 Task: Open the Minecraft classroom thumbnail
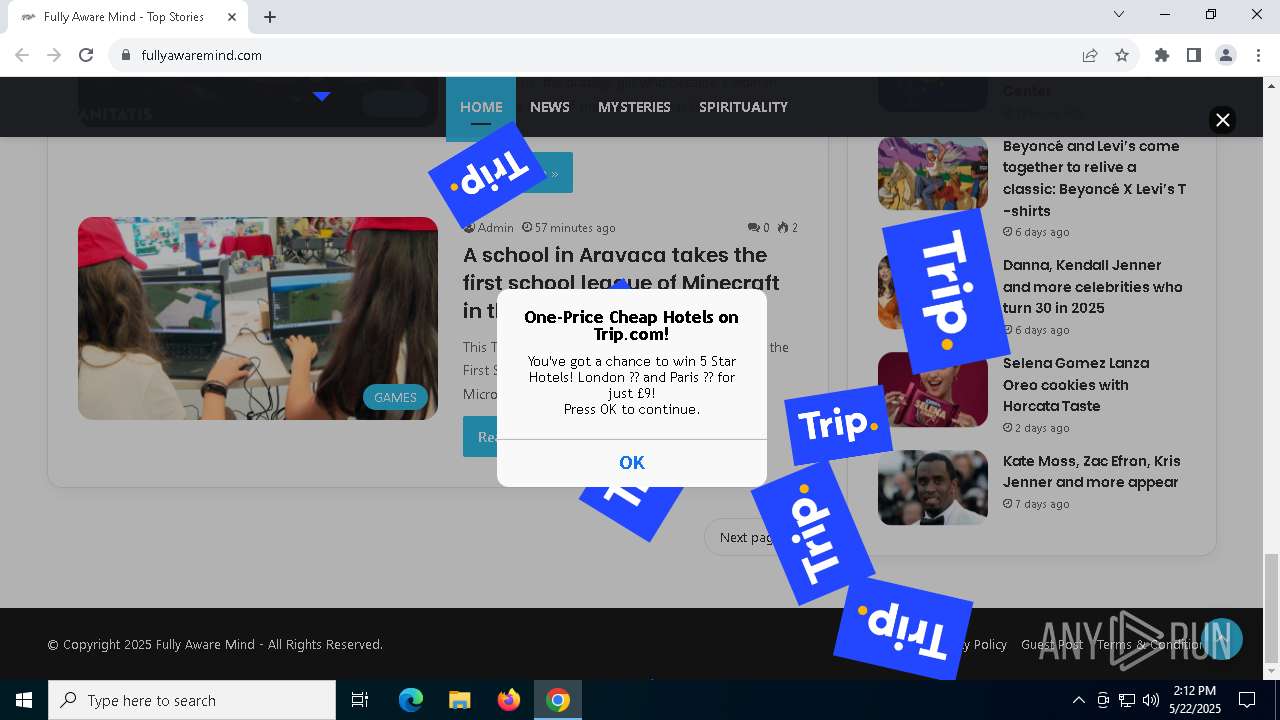tap(258, 318)
